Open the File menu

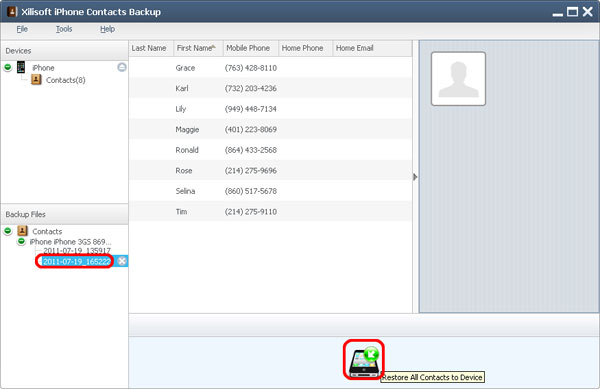(x=22, y=29)
